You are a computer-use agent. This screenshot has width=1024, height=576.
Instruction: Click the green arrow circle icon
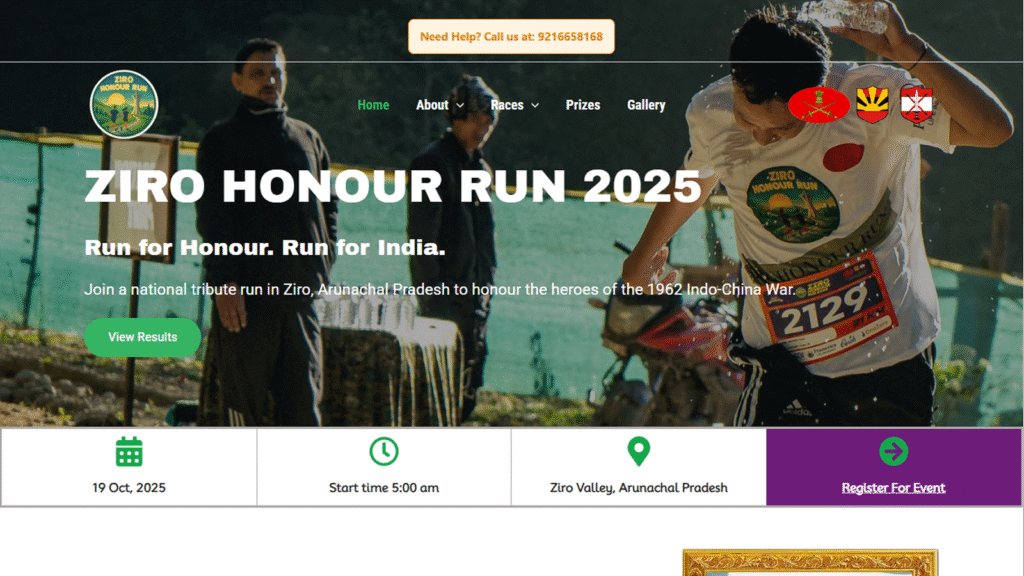tap(893, 451)
